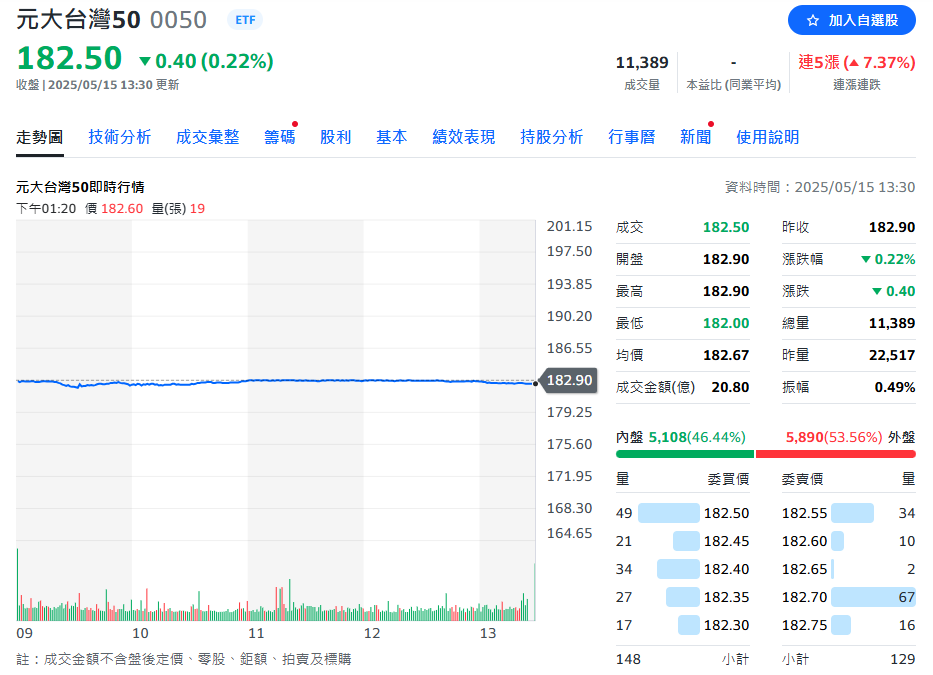Click ask price 182.70
The height and width of the screenshot is (675, 933).
[804, 597]
